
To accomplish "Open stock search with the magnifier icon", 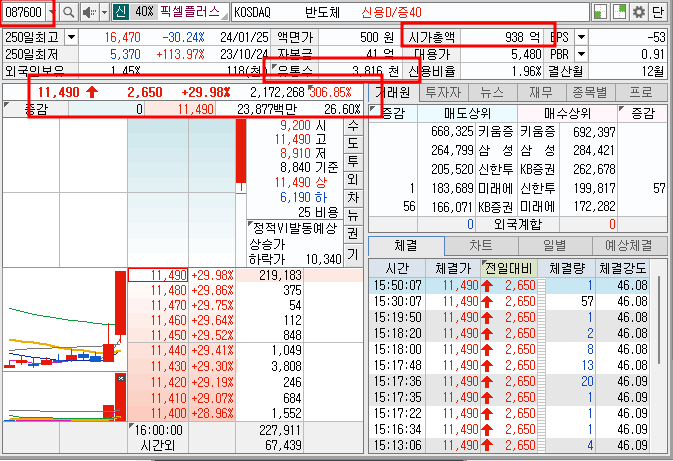I will pos(68,12).
